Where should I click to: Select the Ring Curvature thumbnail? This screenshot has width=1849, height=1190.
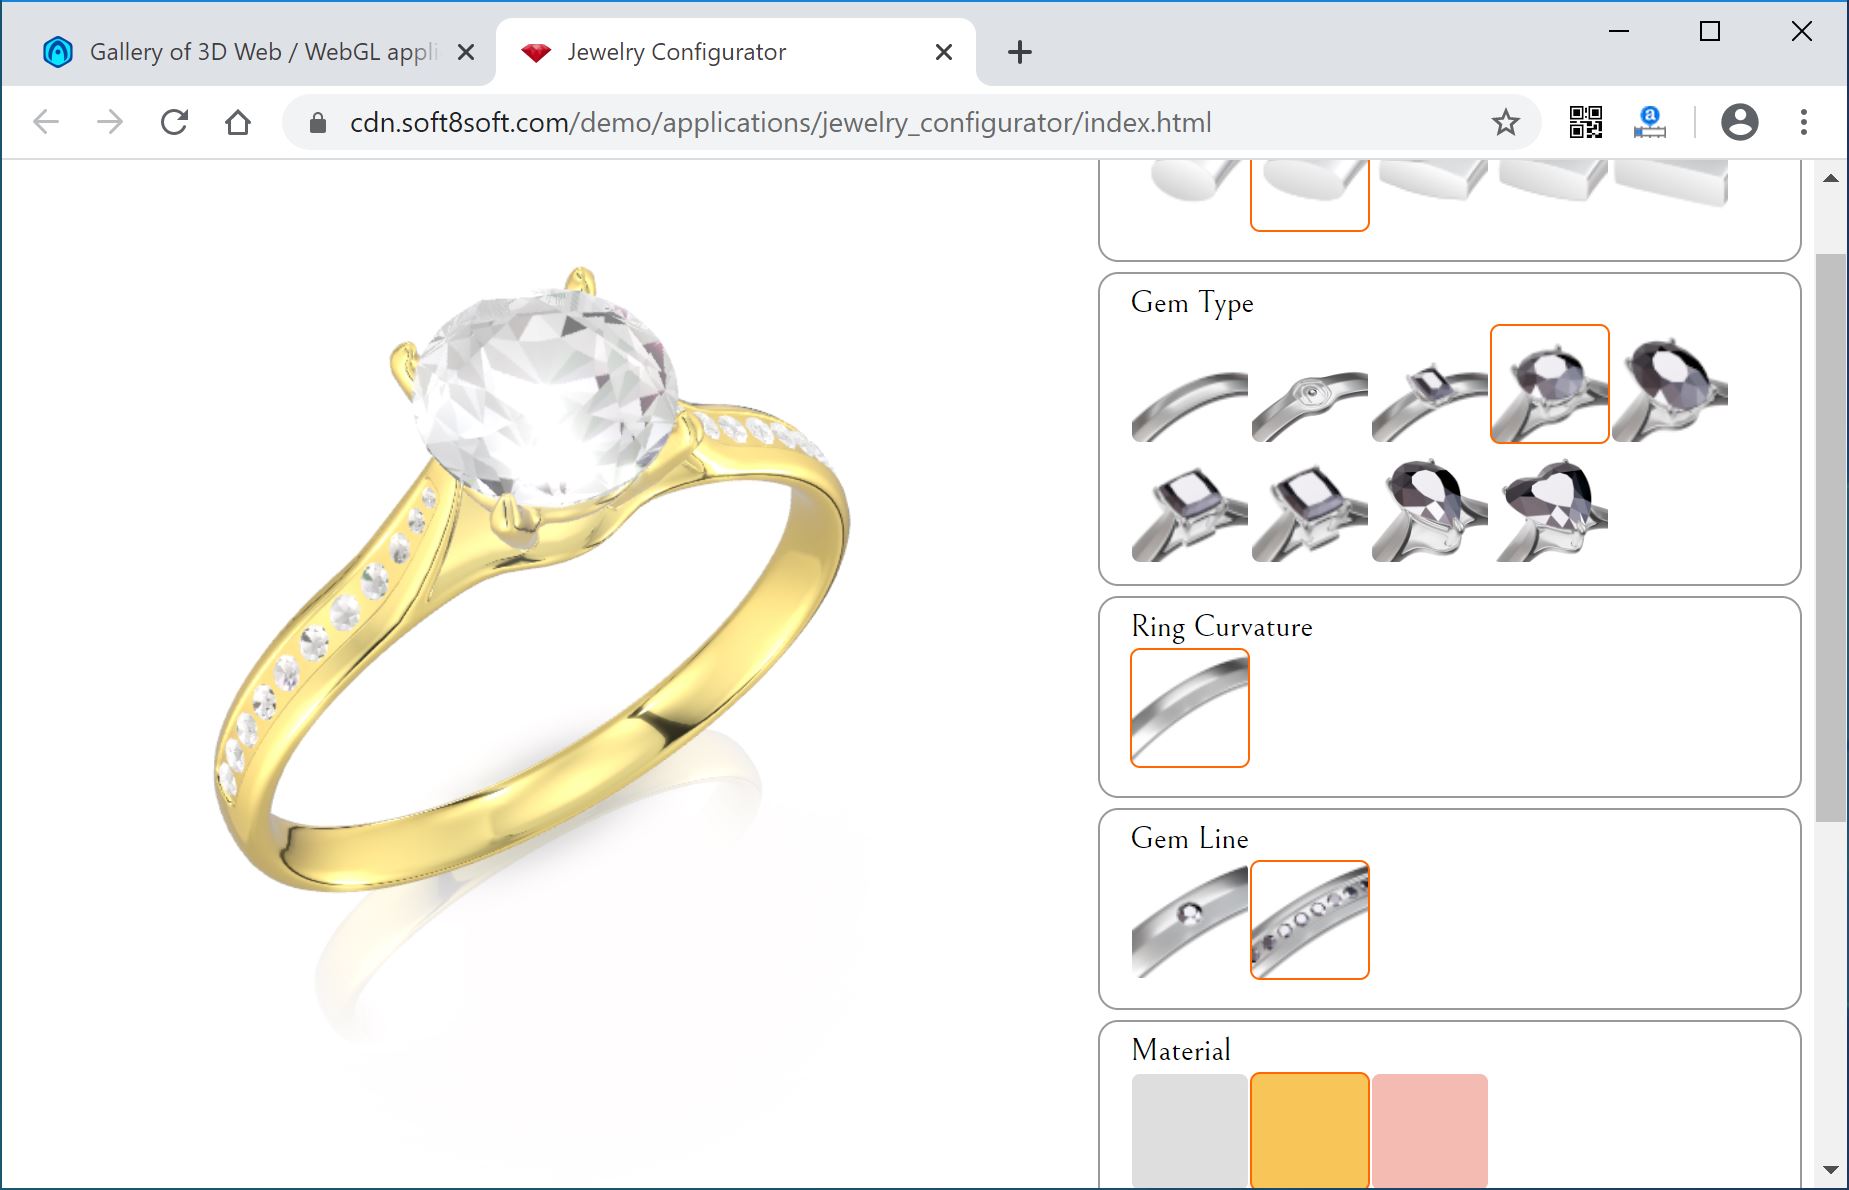tap(1190, 708)
